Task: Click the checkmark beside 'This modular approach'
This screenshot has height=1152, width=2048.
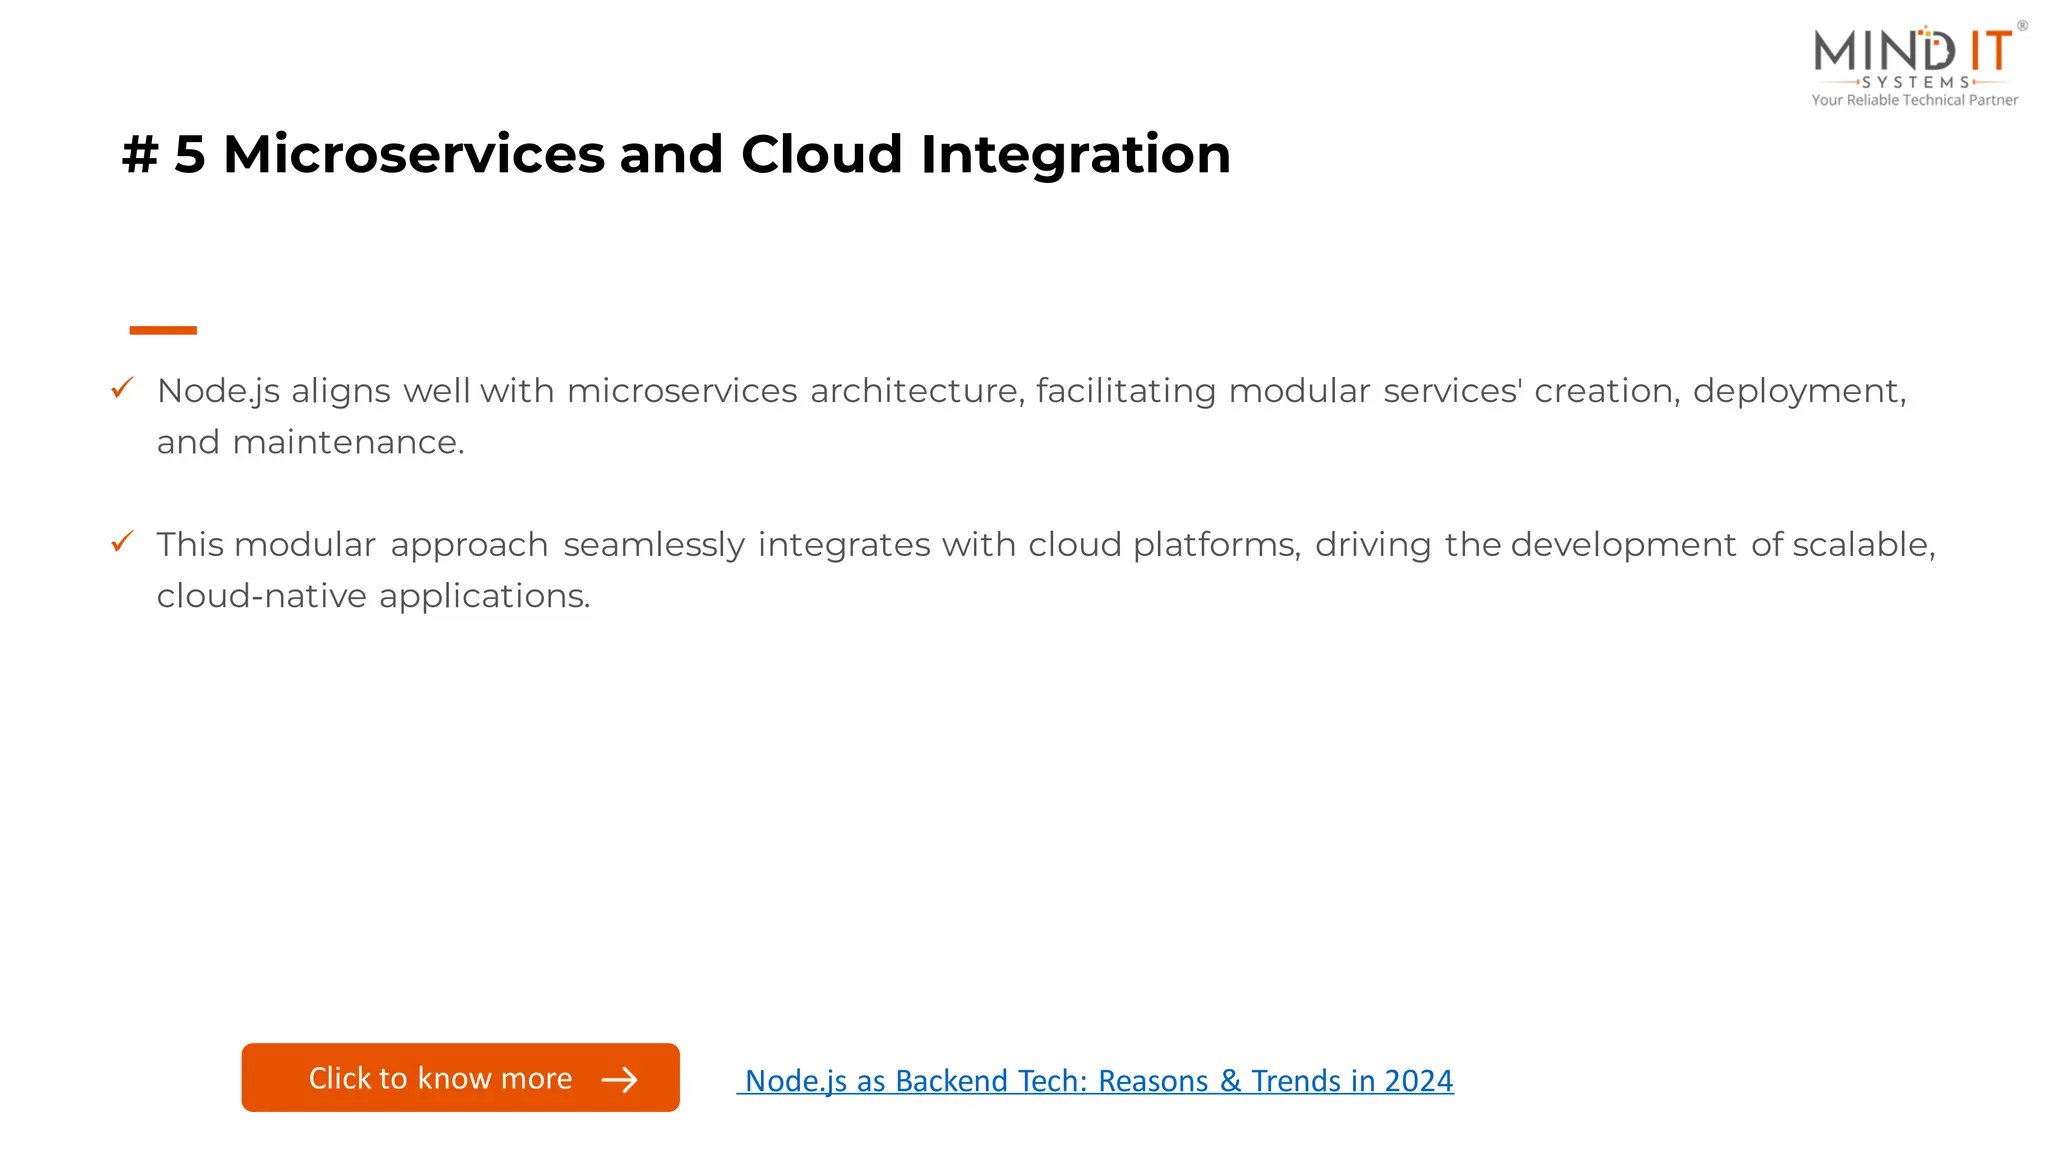Action: [x=122, y=542]
